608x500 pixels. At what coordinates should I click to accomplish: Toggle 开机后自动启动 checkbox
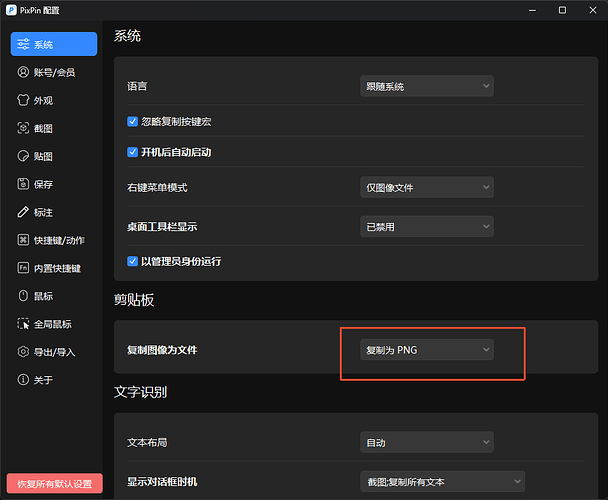click(133, 152)
